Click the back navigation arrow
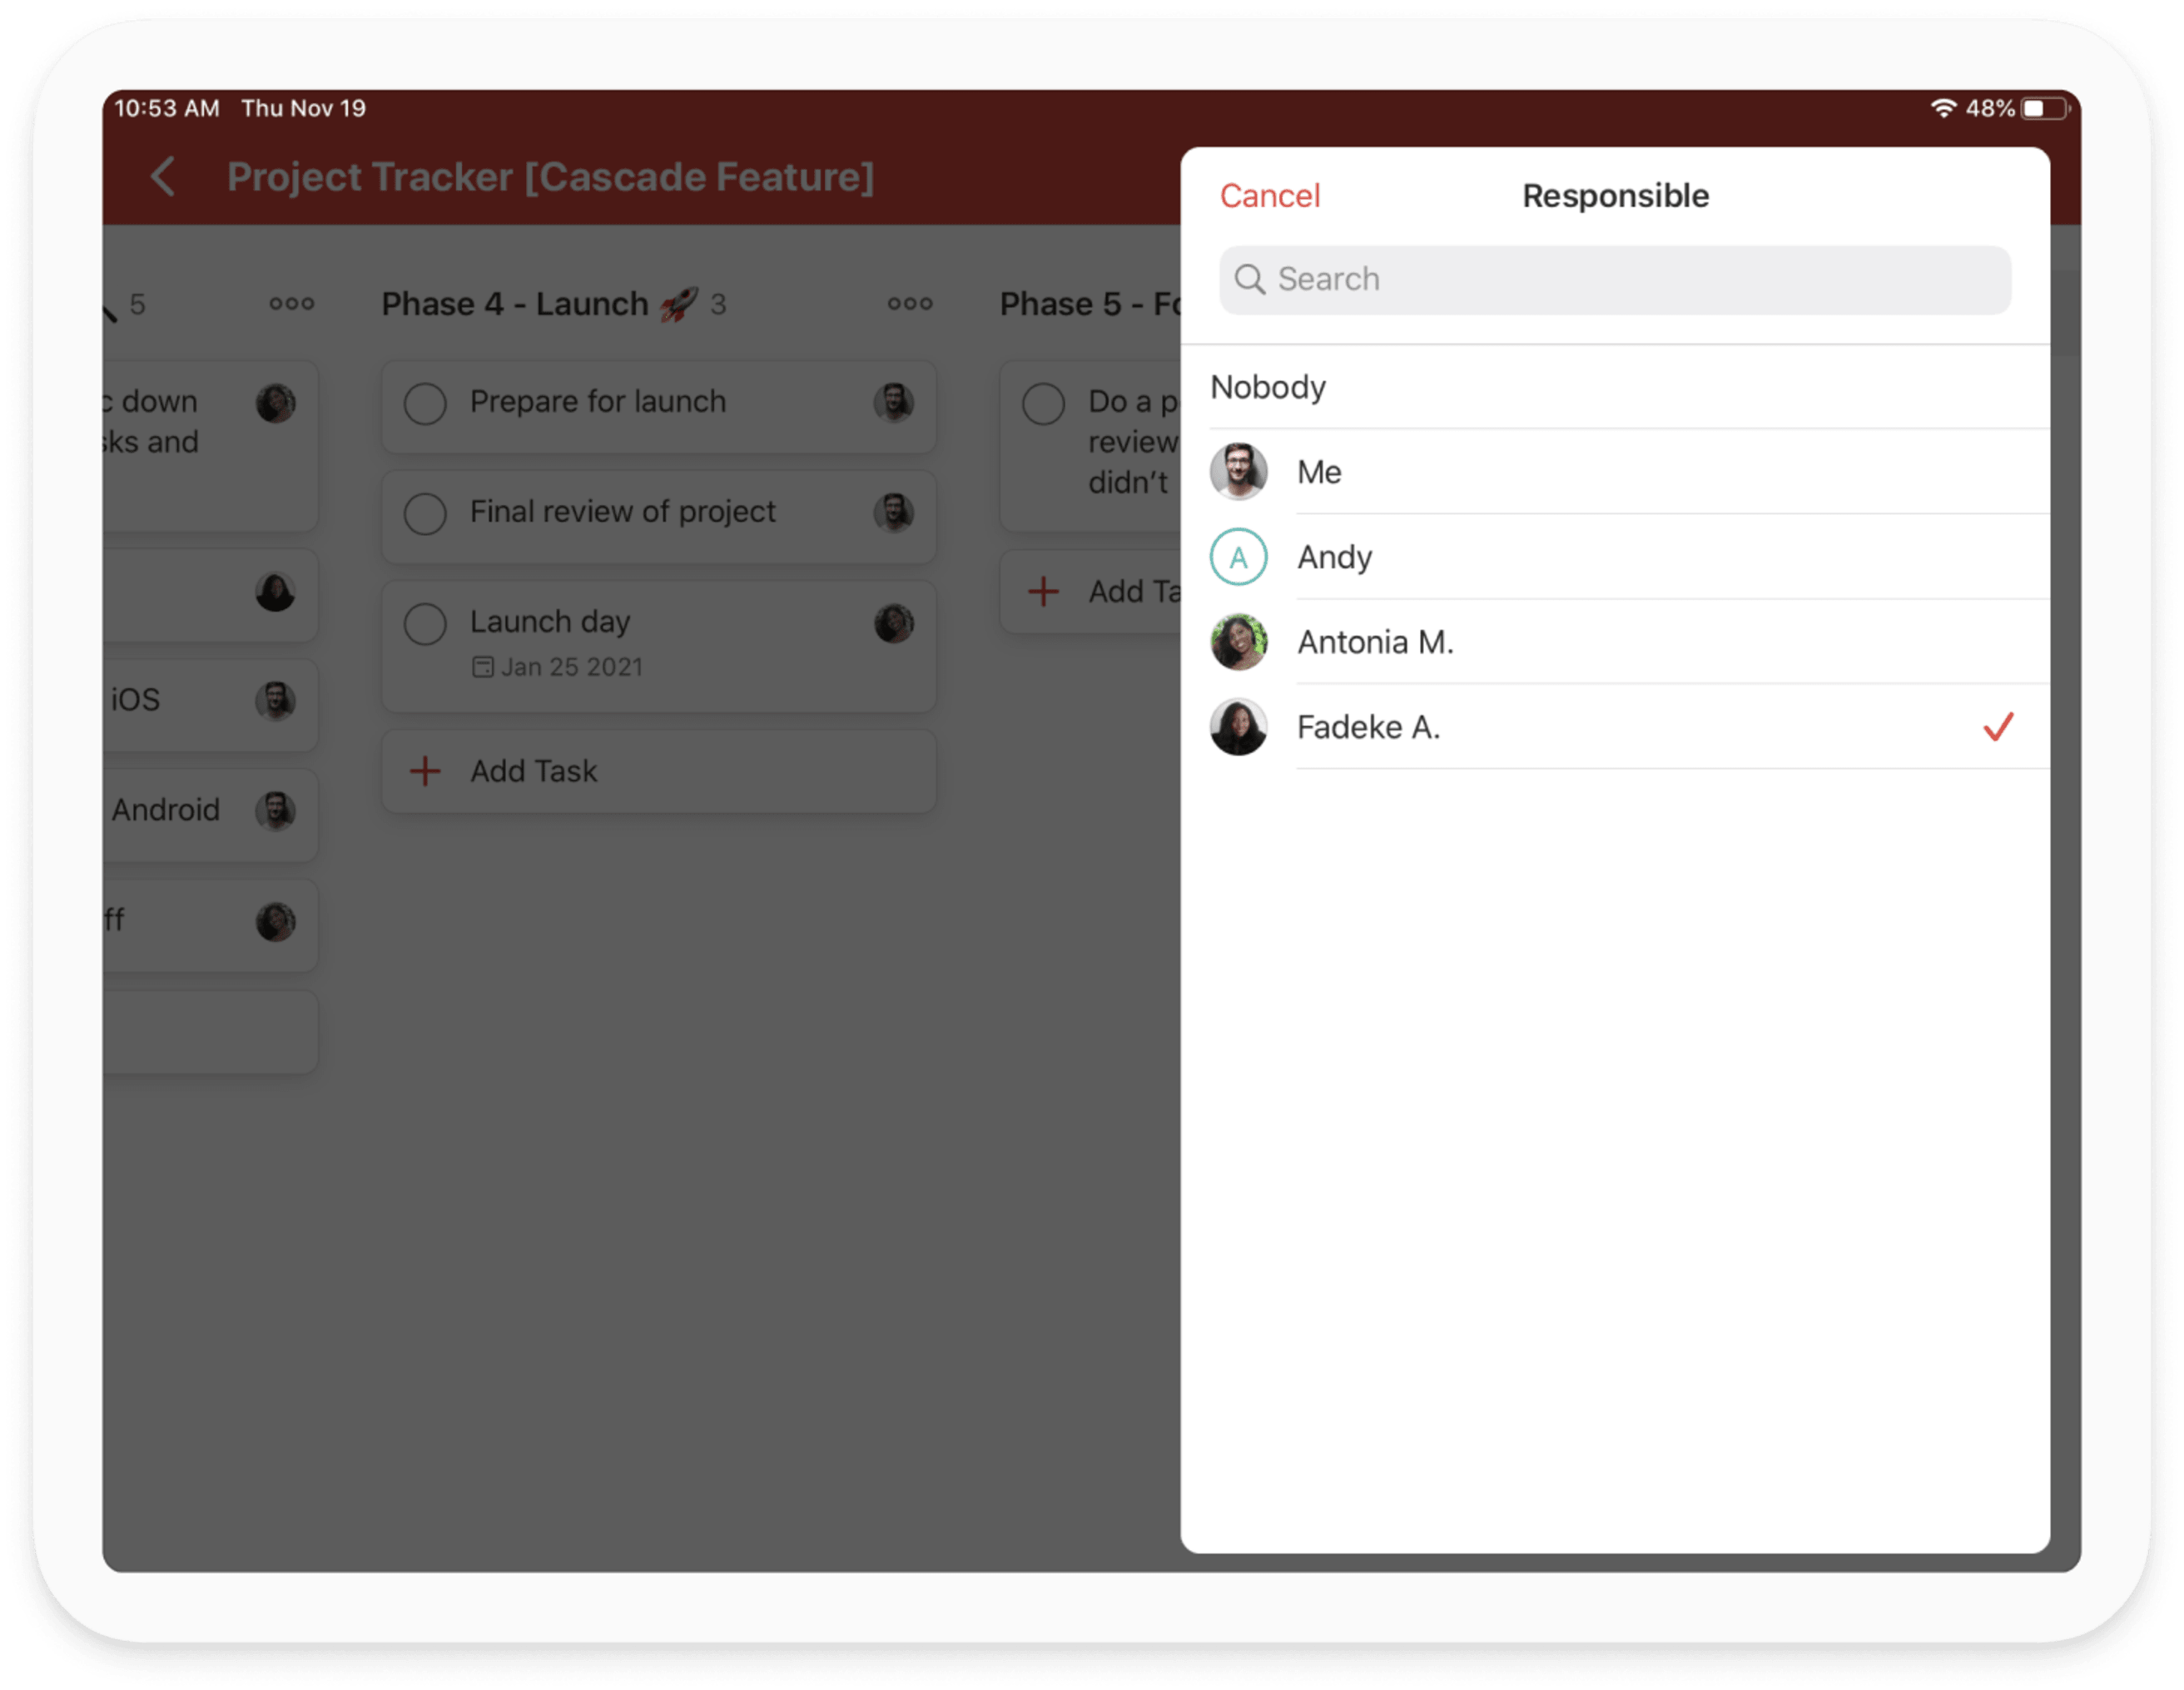 (x=163, y=178)
